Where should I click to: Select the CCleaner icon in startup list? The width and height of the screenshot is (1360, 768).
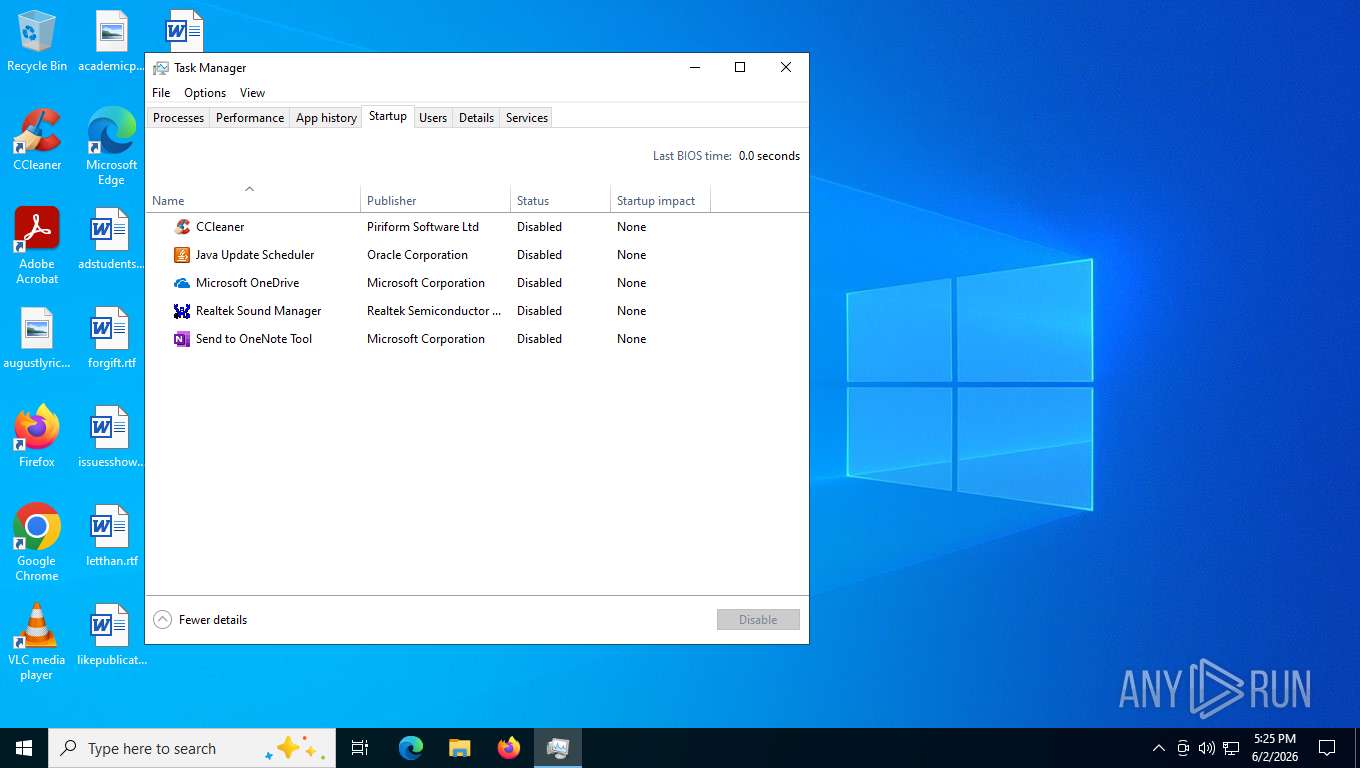182,227
